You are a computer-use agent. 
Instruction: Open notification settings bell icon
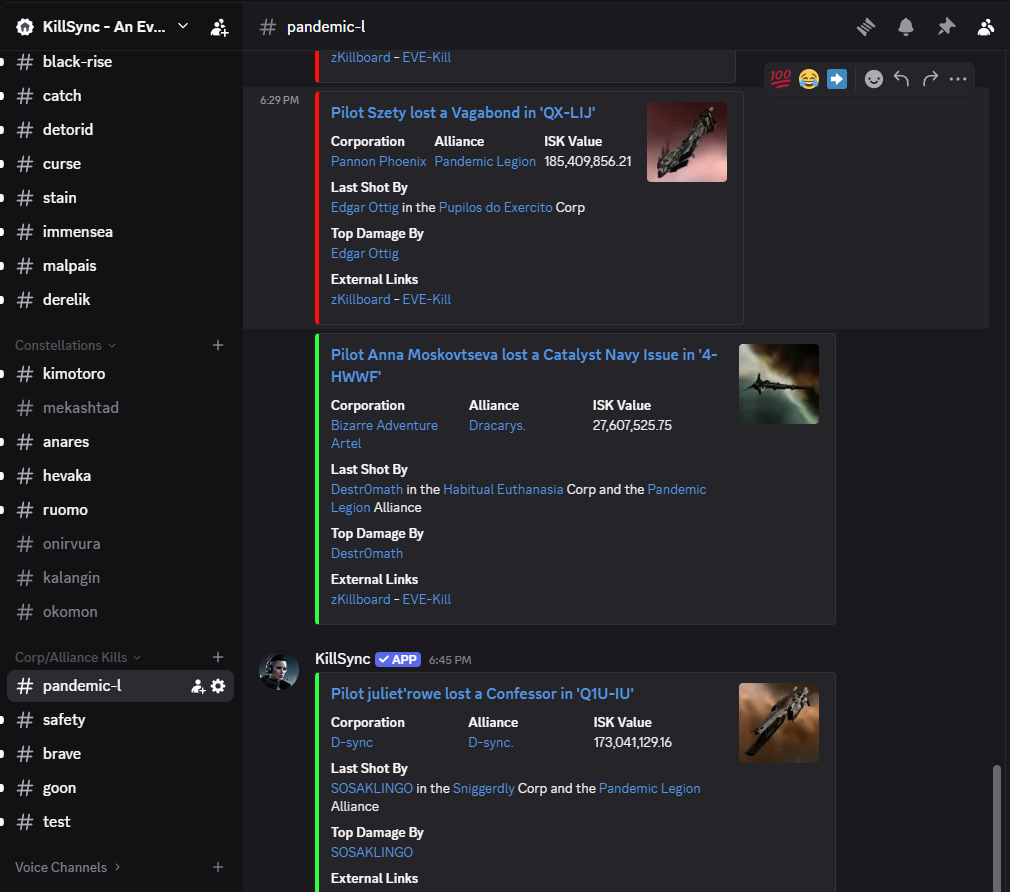905,27
